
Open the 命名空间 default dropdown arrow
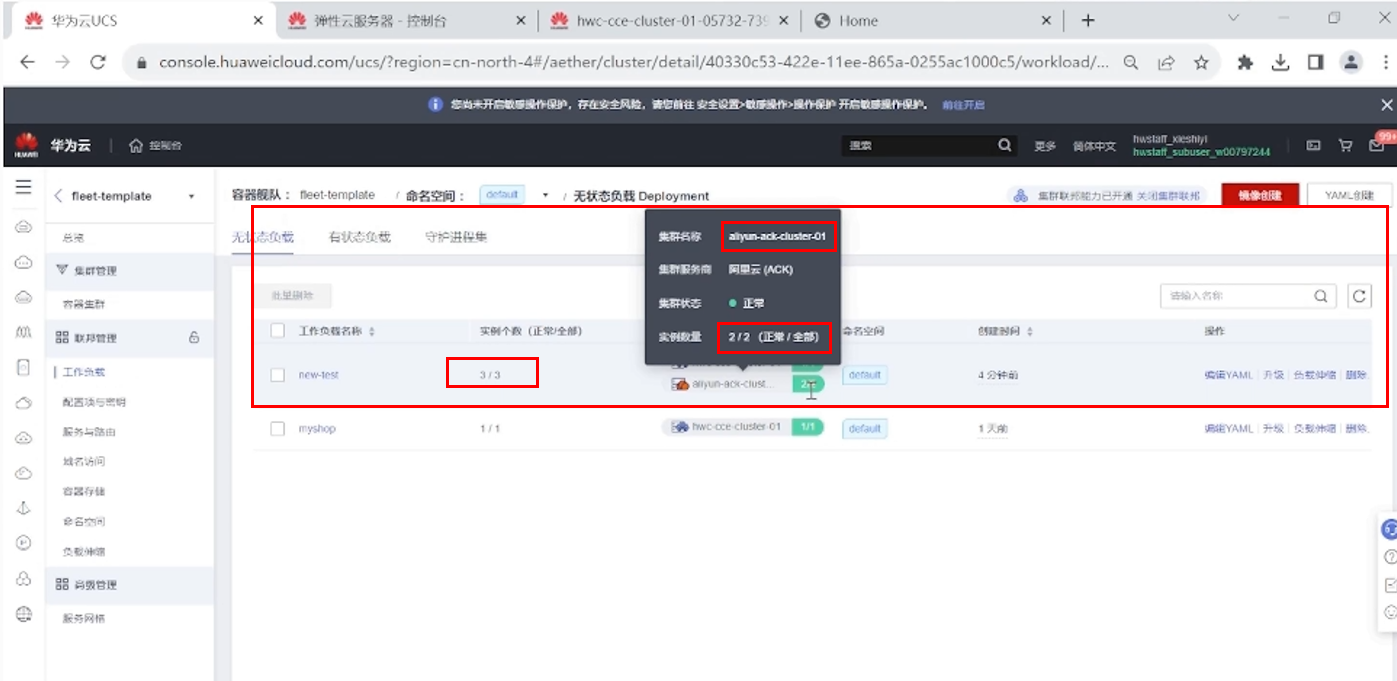point(545,195)
